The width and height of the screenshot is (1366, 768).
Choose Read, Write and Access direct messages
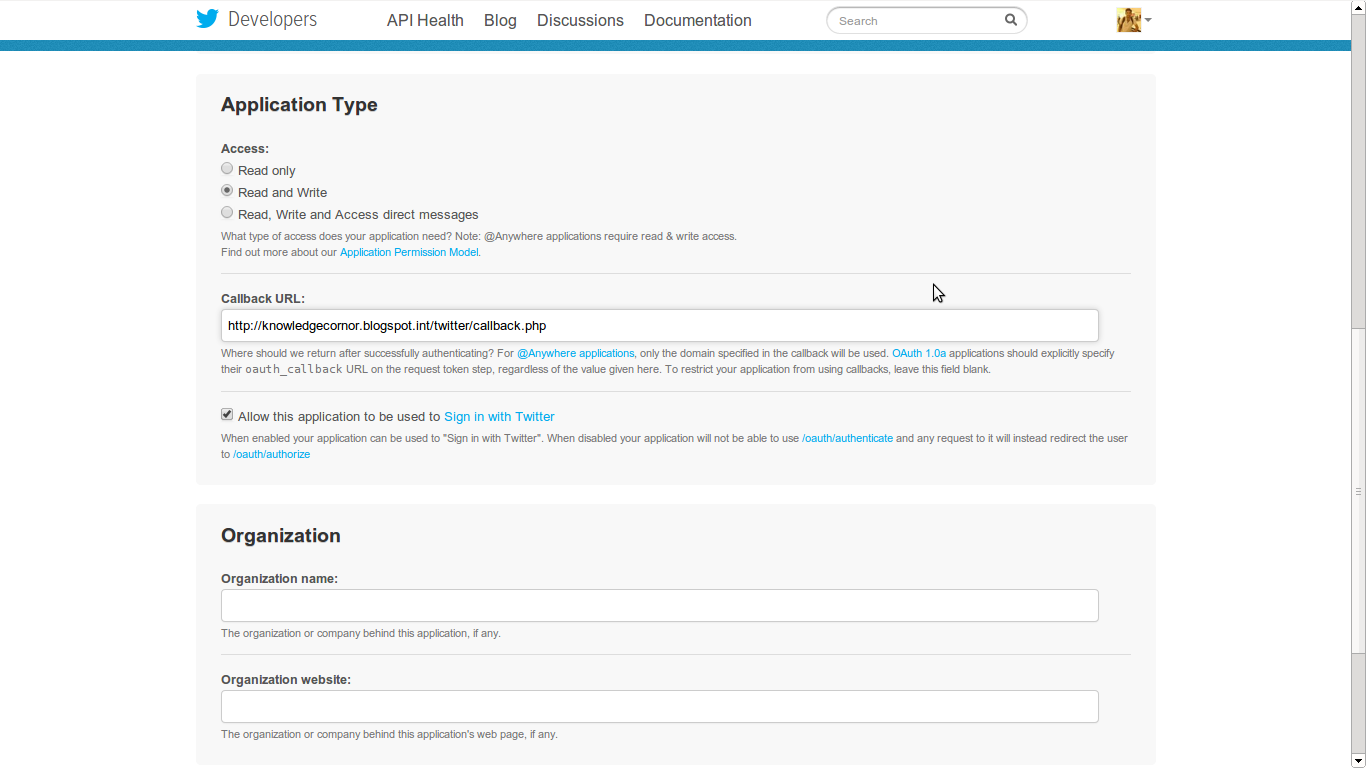coord(227,213)
